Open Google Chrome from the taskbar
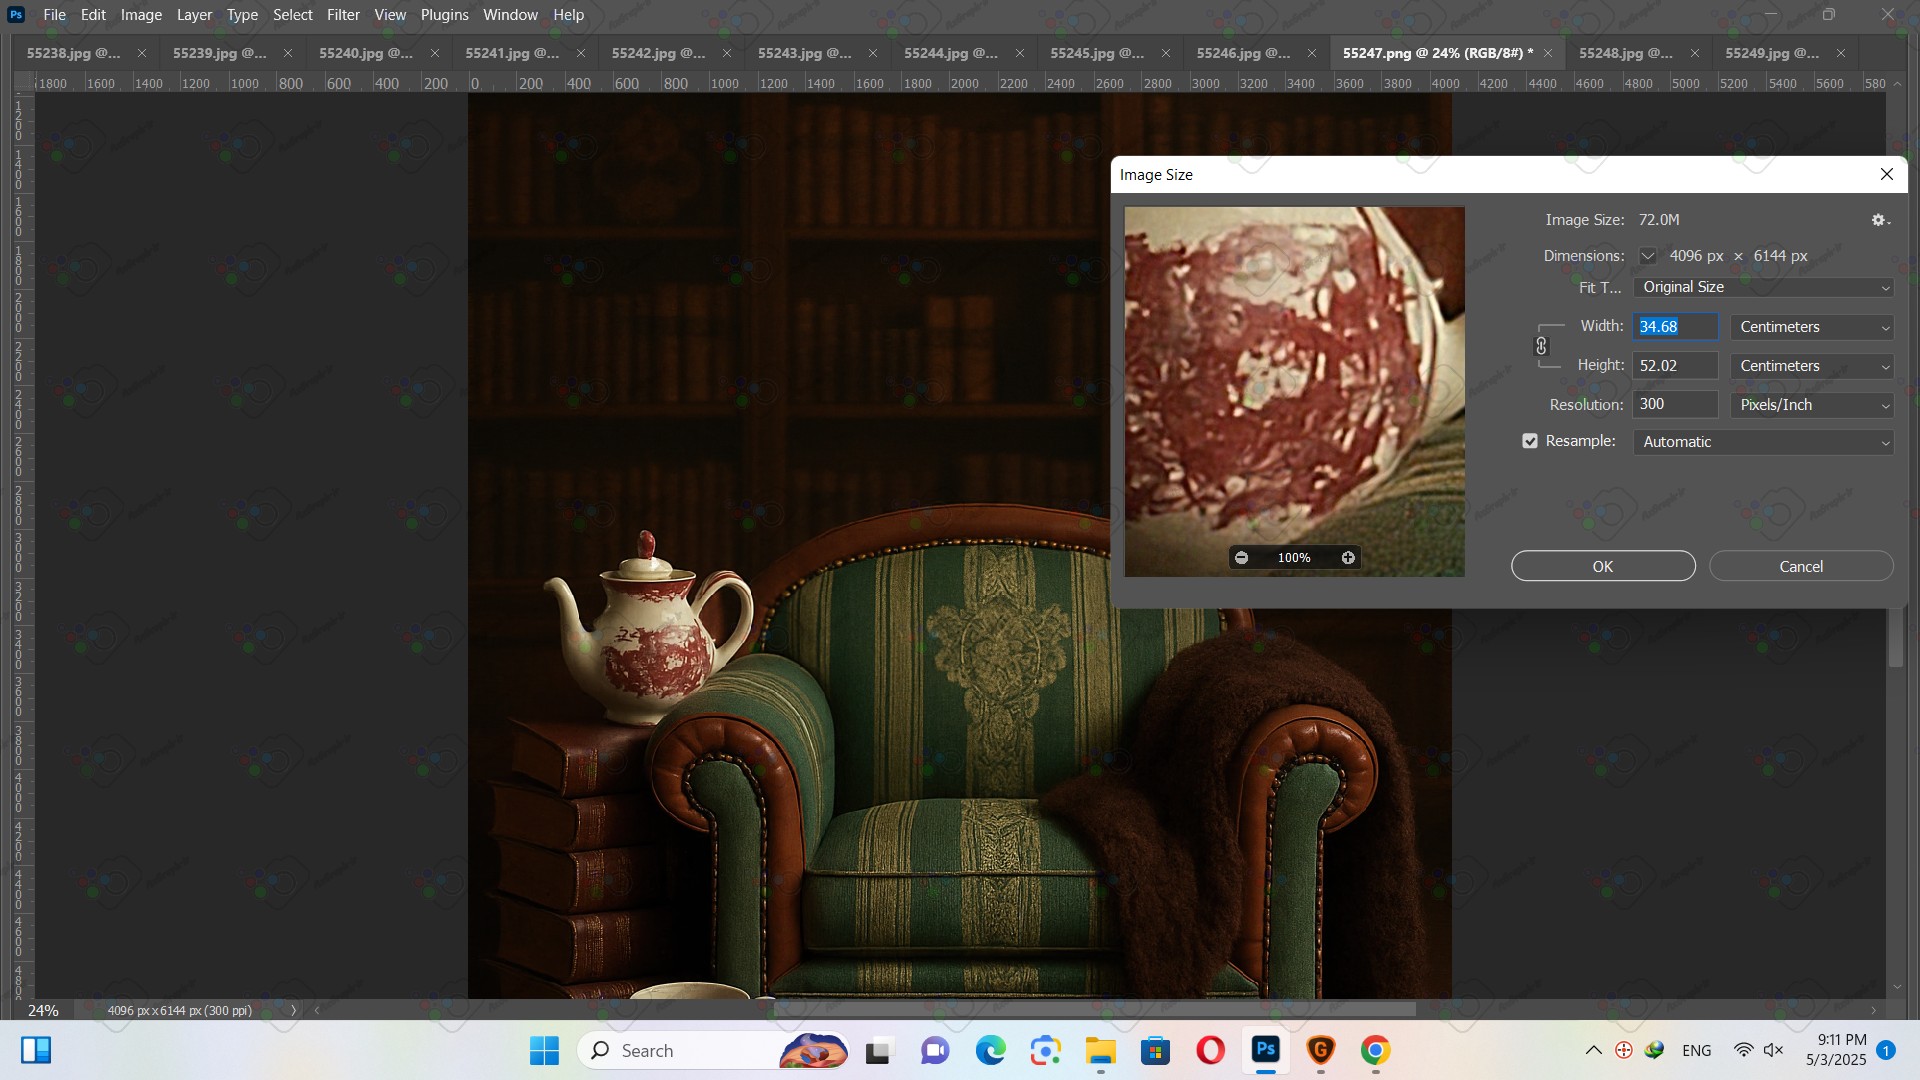 tap(1375, 1051)
